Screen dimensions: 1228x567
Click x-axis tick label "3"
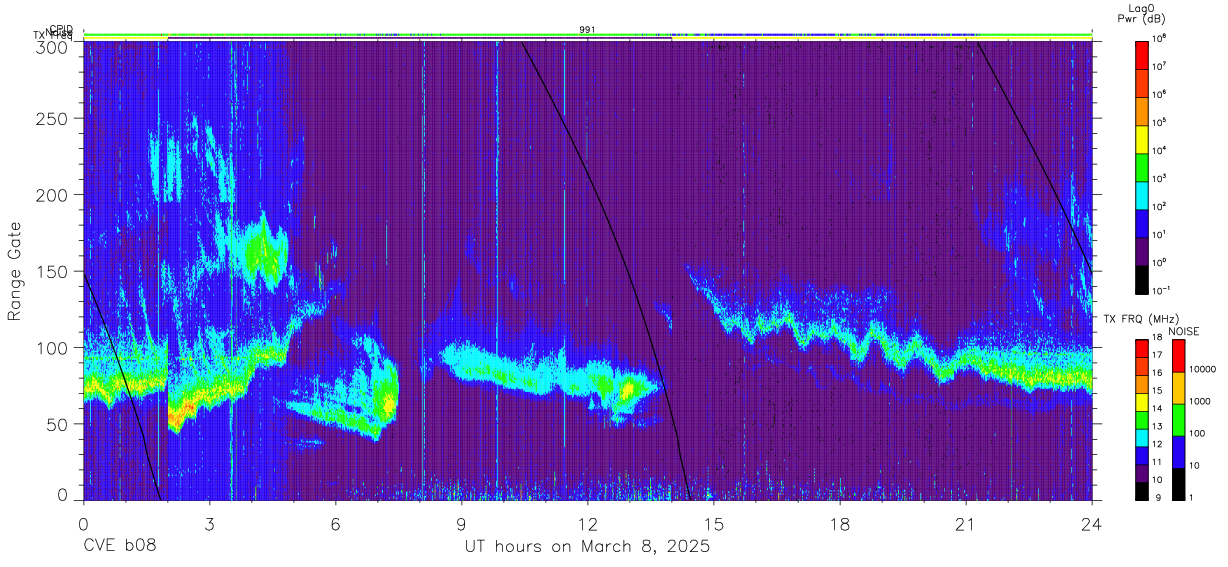pyautogui.click(x=209, y=524)
